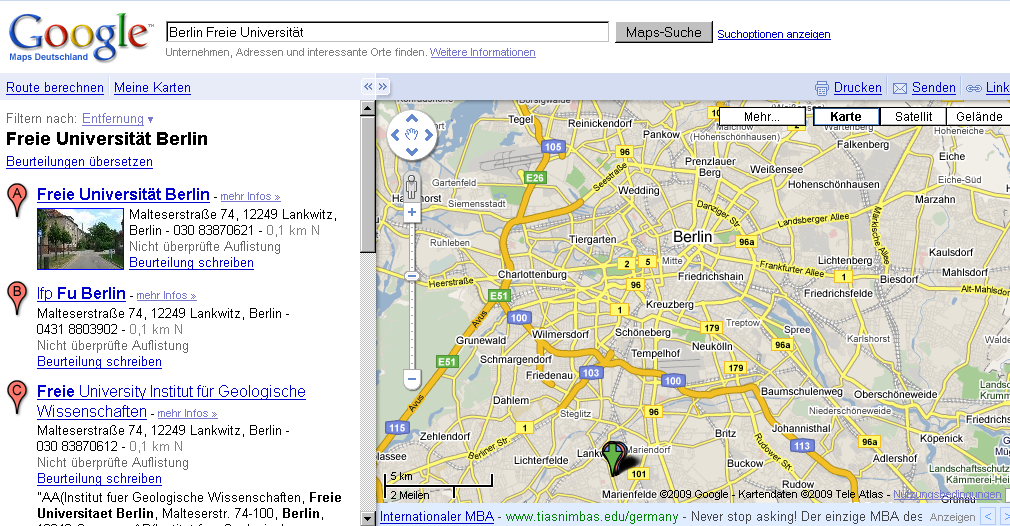Click the A100 highway shield near Wilmersdorf
Image resolution: width=1010 pixels, height=526 pixels.
pos(519,317)
